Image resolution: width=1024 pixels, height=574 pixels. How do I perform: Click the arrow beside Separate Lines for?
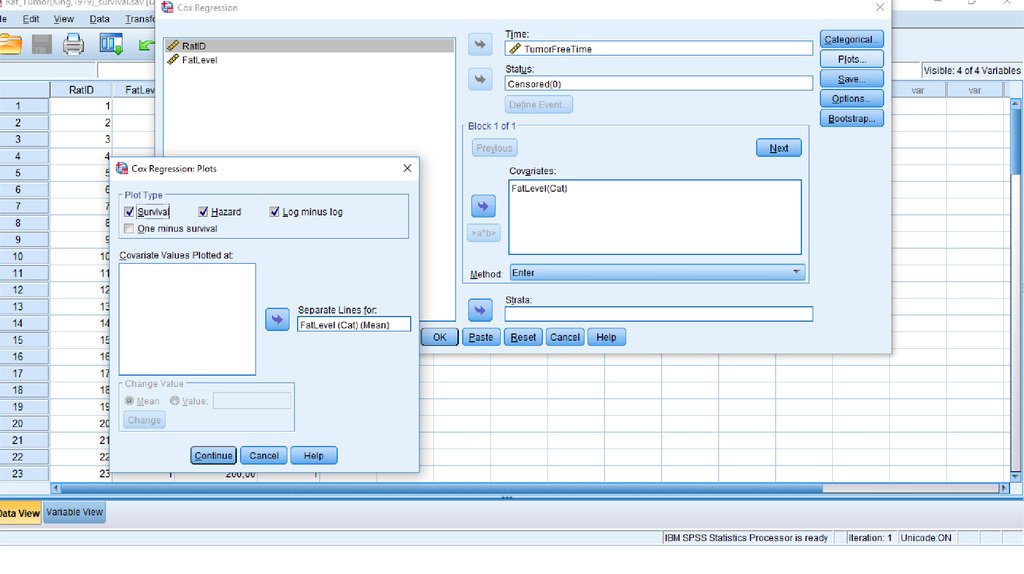tap(277, 319)
